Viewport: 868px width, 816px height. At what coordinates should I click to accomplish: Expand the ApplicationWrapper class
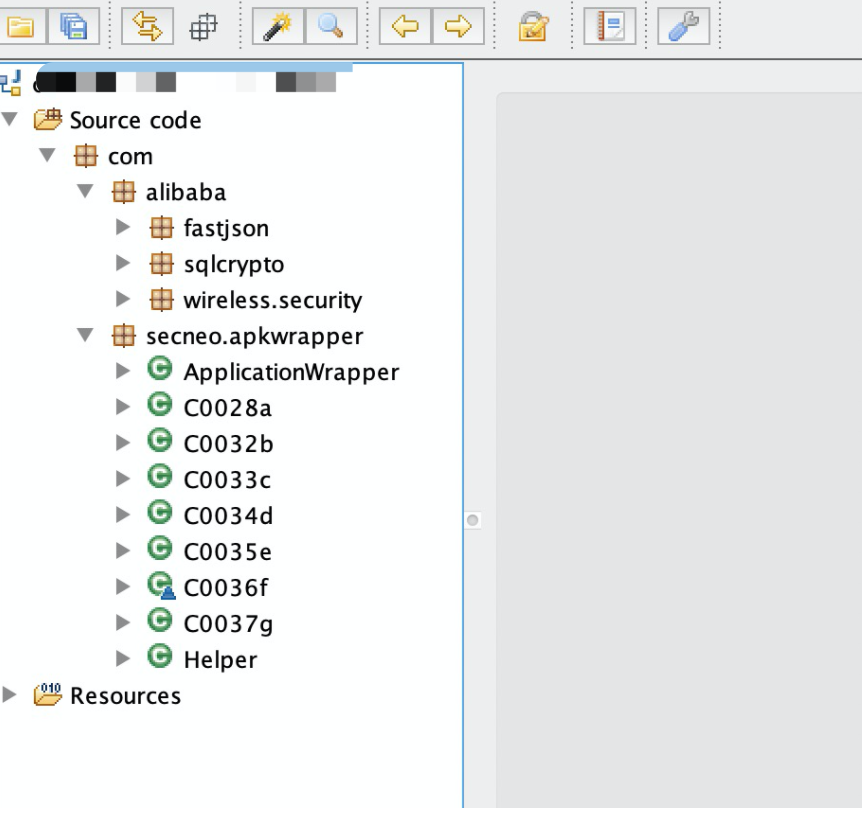tap(123, 371)
